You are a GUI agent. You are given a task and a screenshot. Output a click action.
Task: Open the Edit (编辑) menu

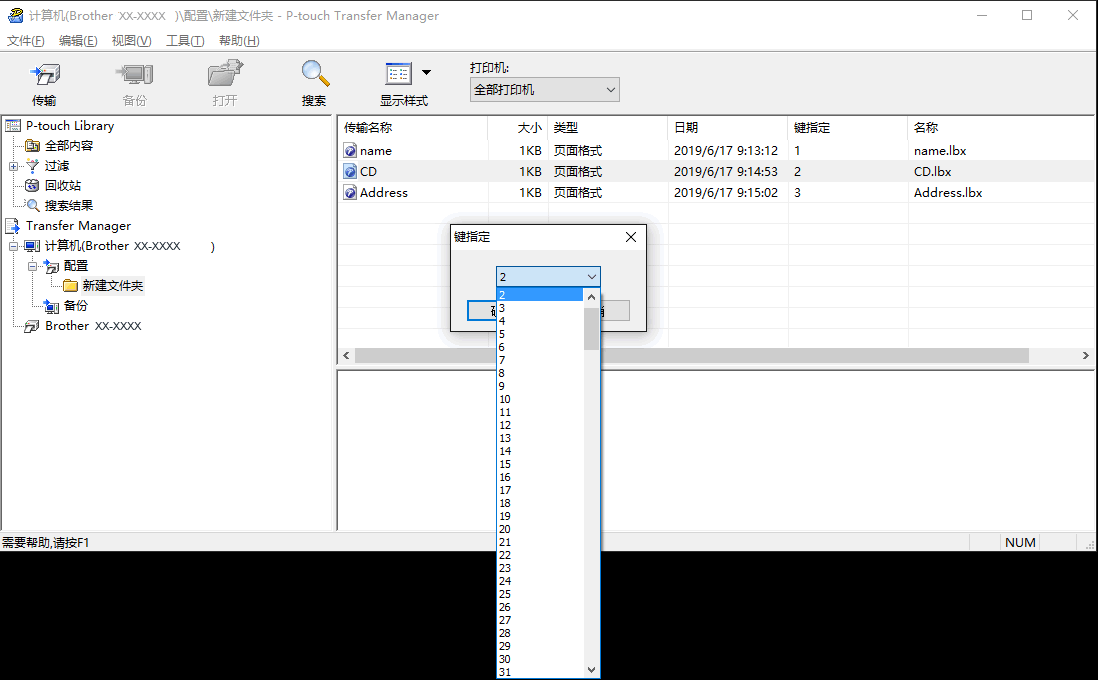point(78,41)
